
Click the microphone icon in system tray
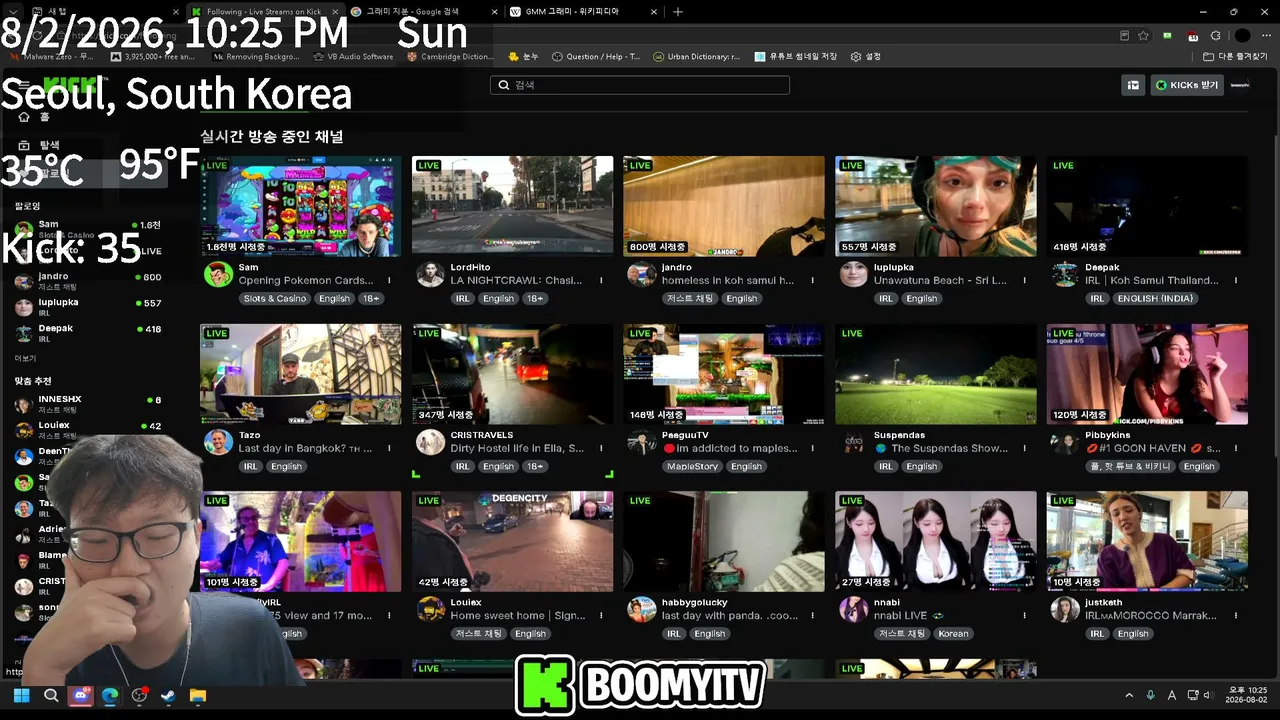coord(1151,695)
